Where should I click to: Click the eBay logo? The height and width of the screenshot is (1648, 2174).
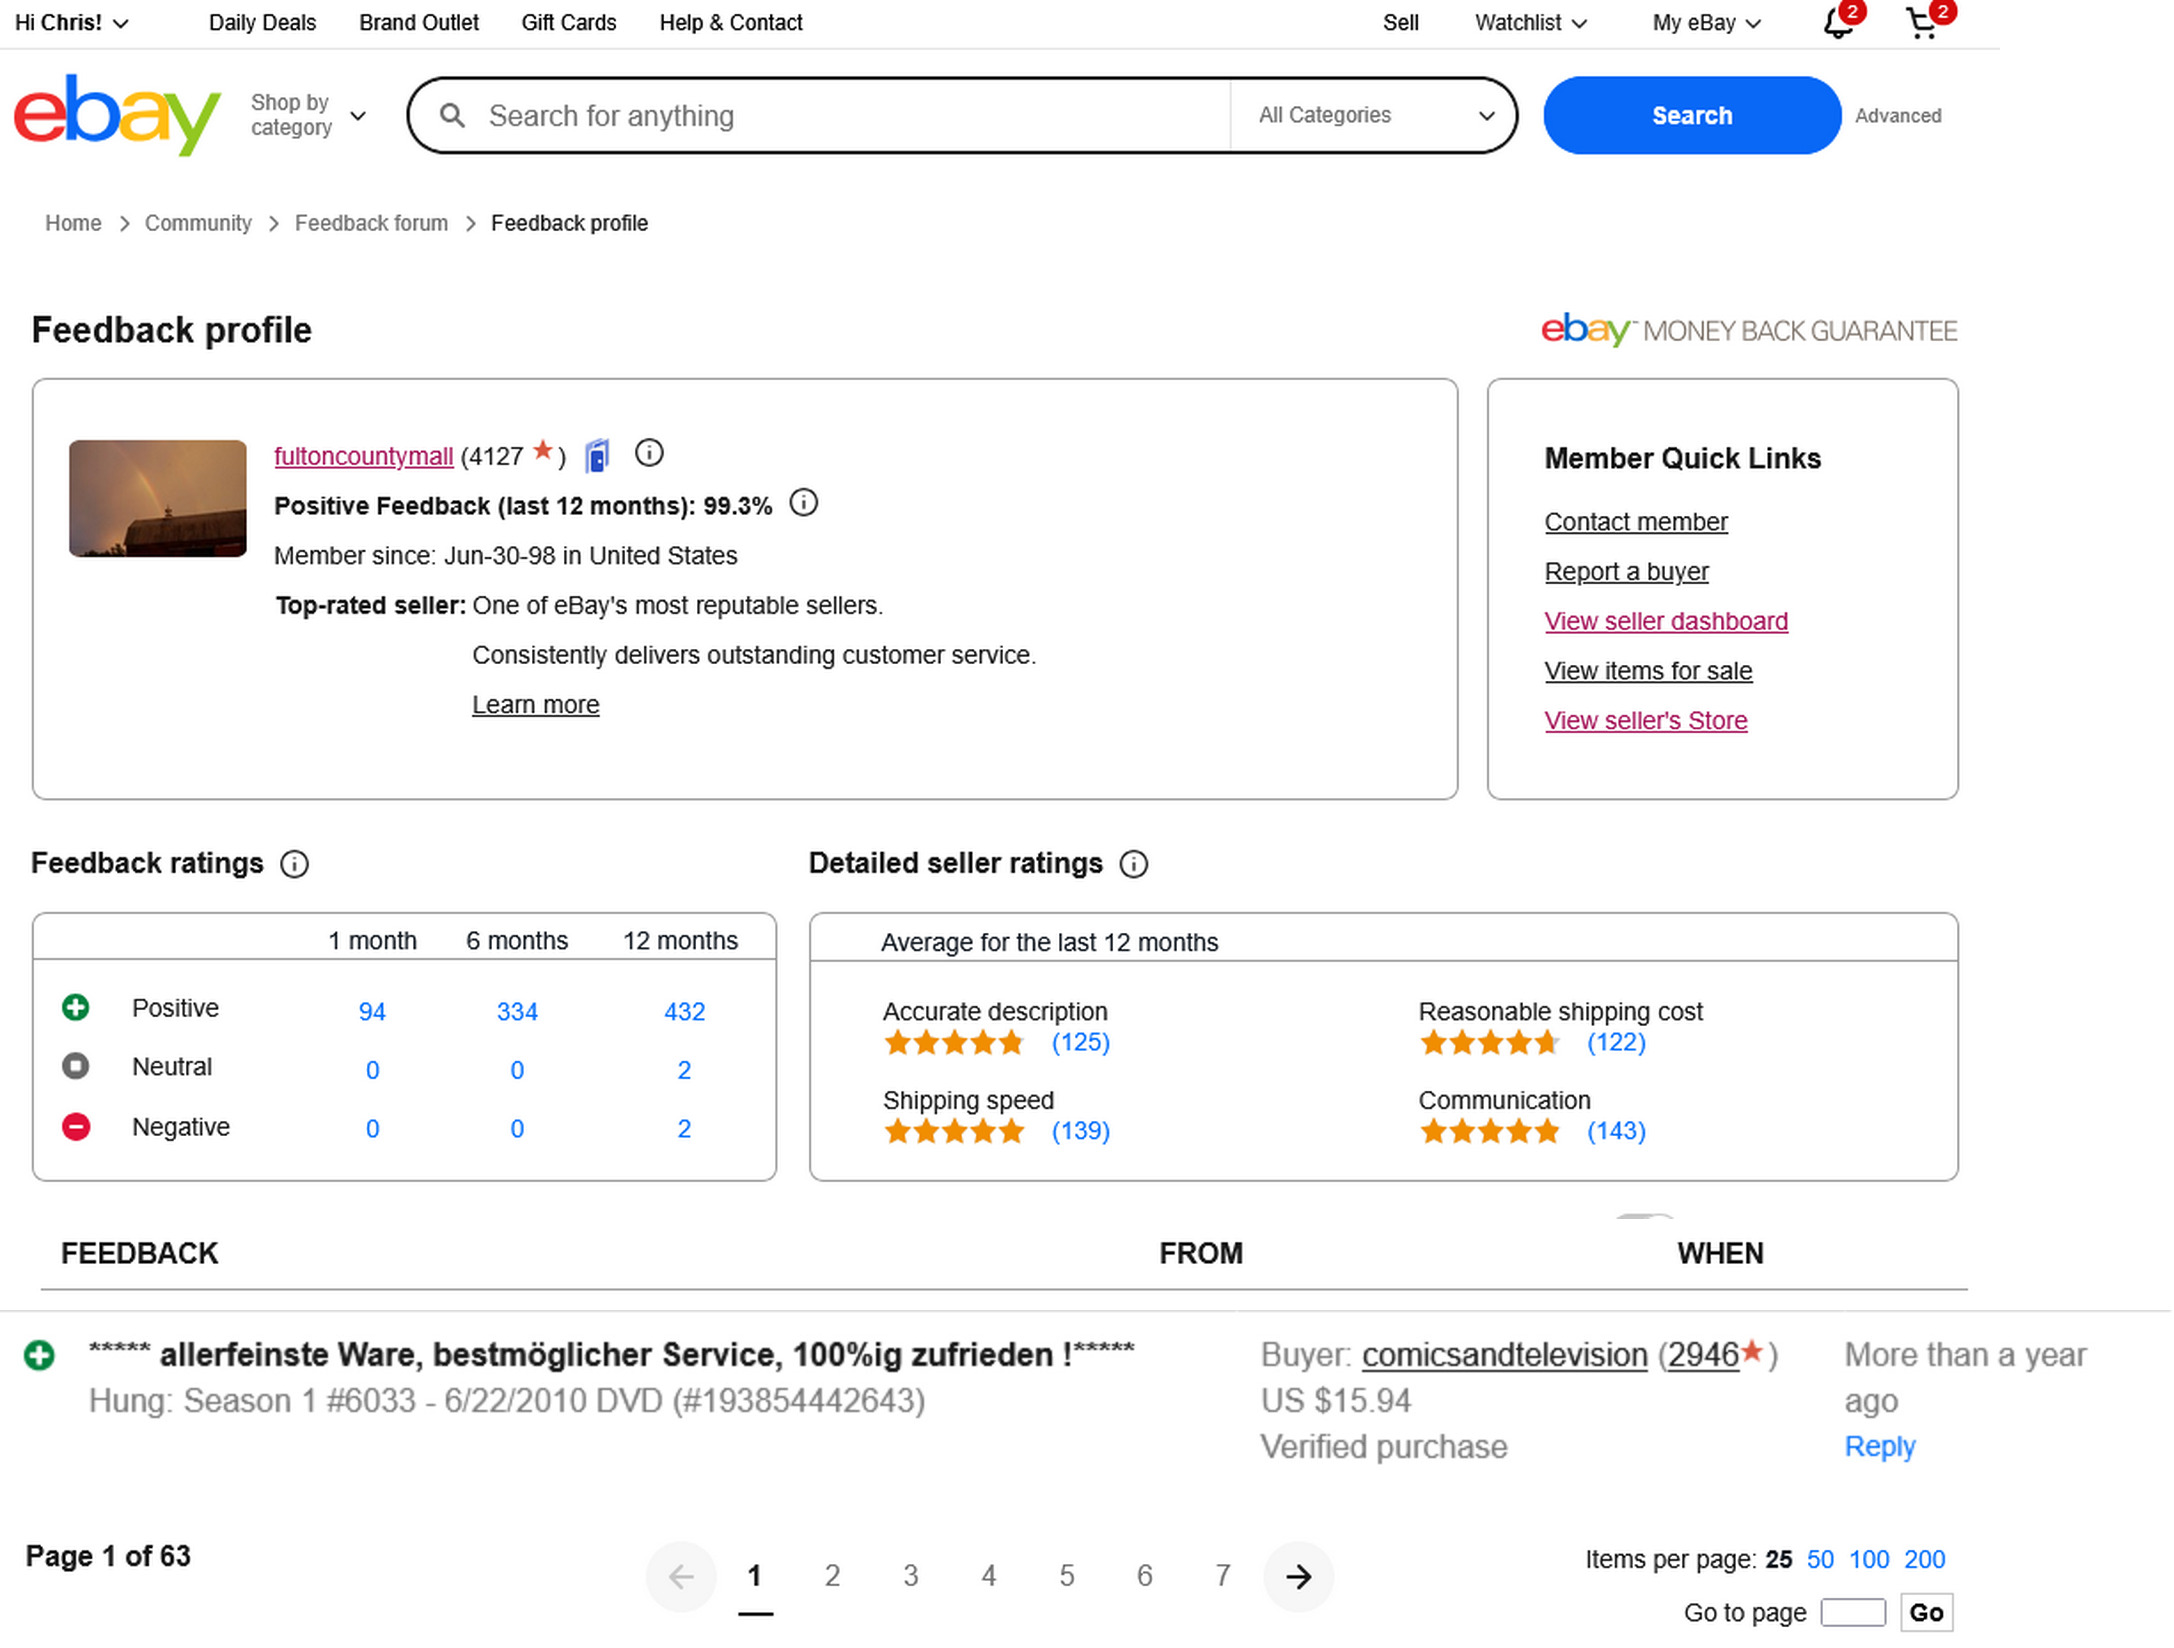coord(116,115)
